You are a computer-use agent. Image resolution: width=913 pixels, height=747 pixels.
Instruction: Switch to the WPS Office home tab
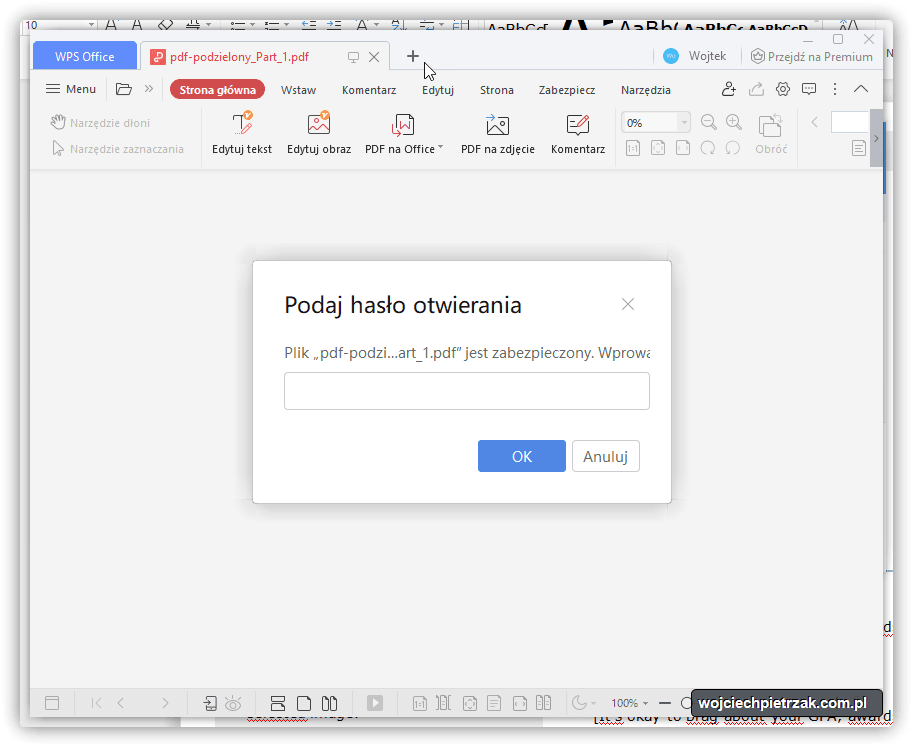84,56
